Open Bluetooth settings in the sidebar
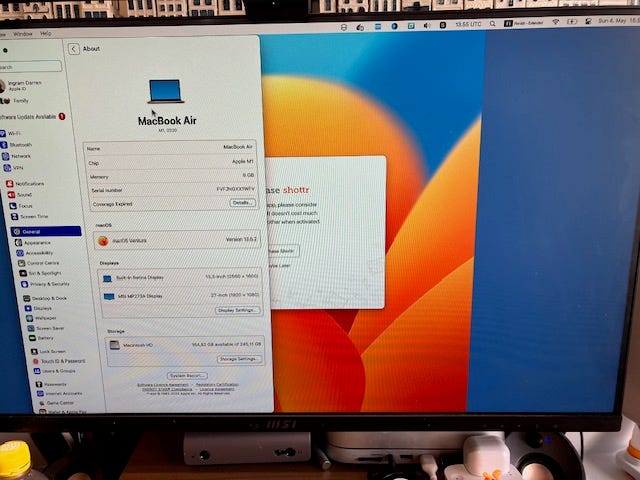The image size is (640, 480). pos(16,144)
